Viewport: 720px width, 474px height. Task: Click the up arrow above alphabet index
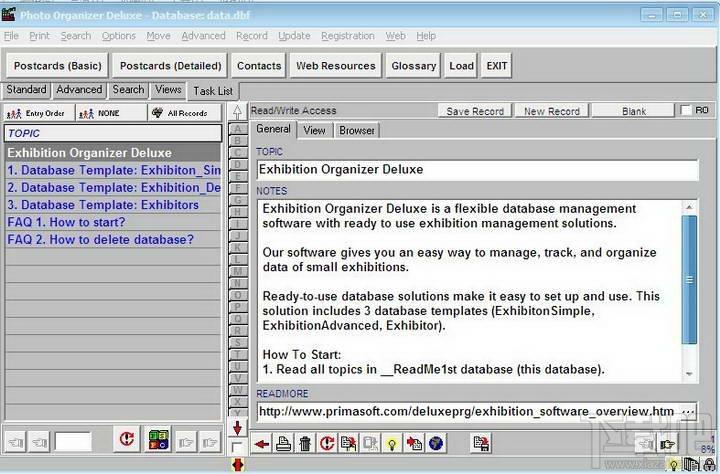pos(237,112)
